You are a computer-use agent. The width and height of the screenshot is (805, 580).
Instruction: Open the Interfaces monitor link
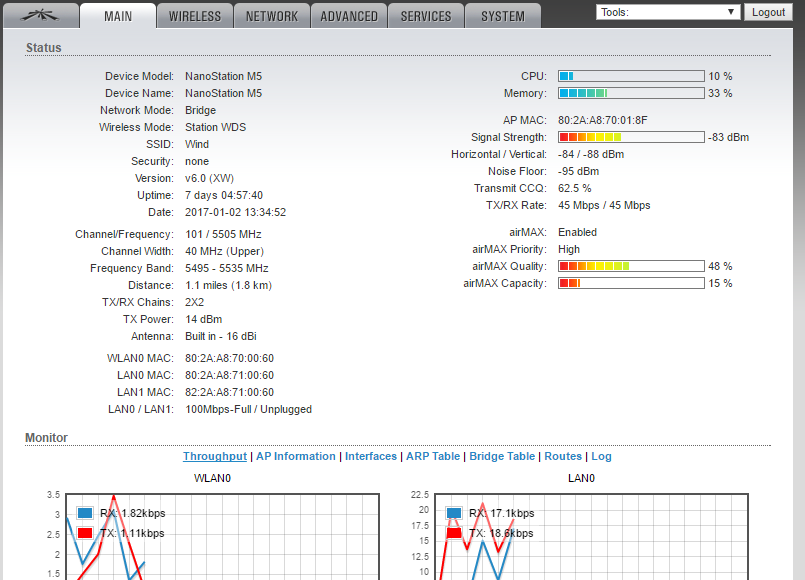tap(371, 456)
